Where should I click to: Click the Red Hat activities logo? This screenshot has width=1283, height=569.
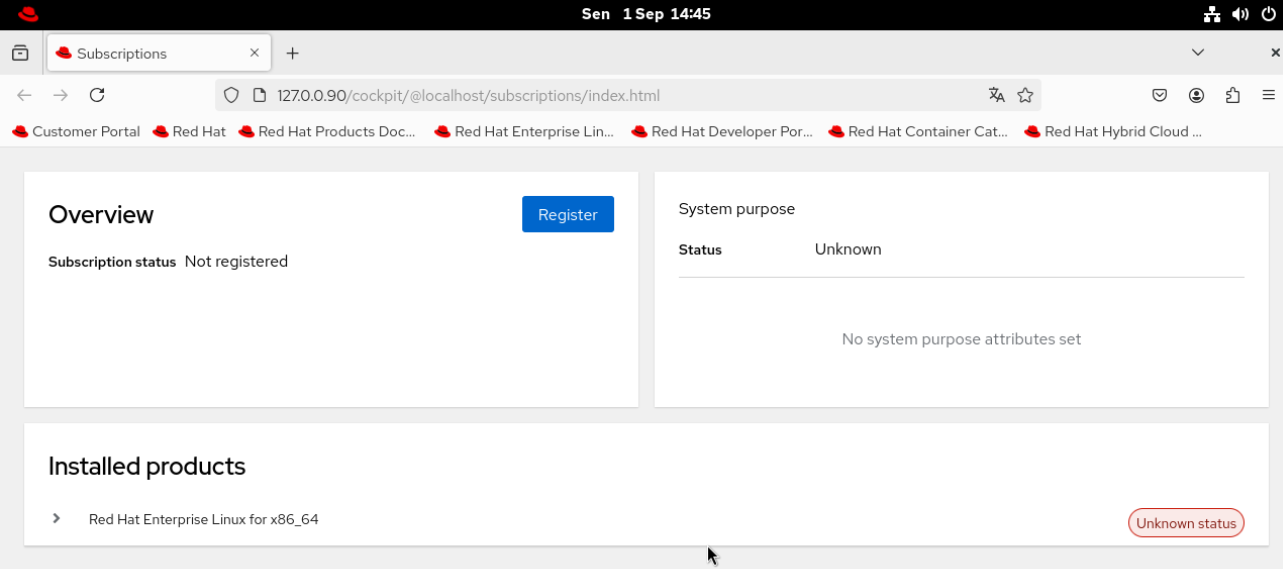[28, 14]
